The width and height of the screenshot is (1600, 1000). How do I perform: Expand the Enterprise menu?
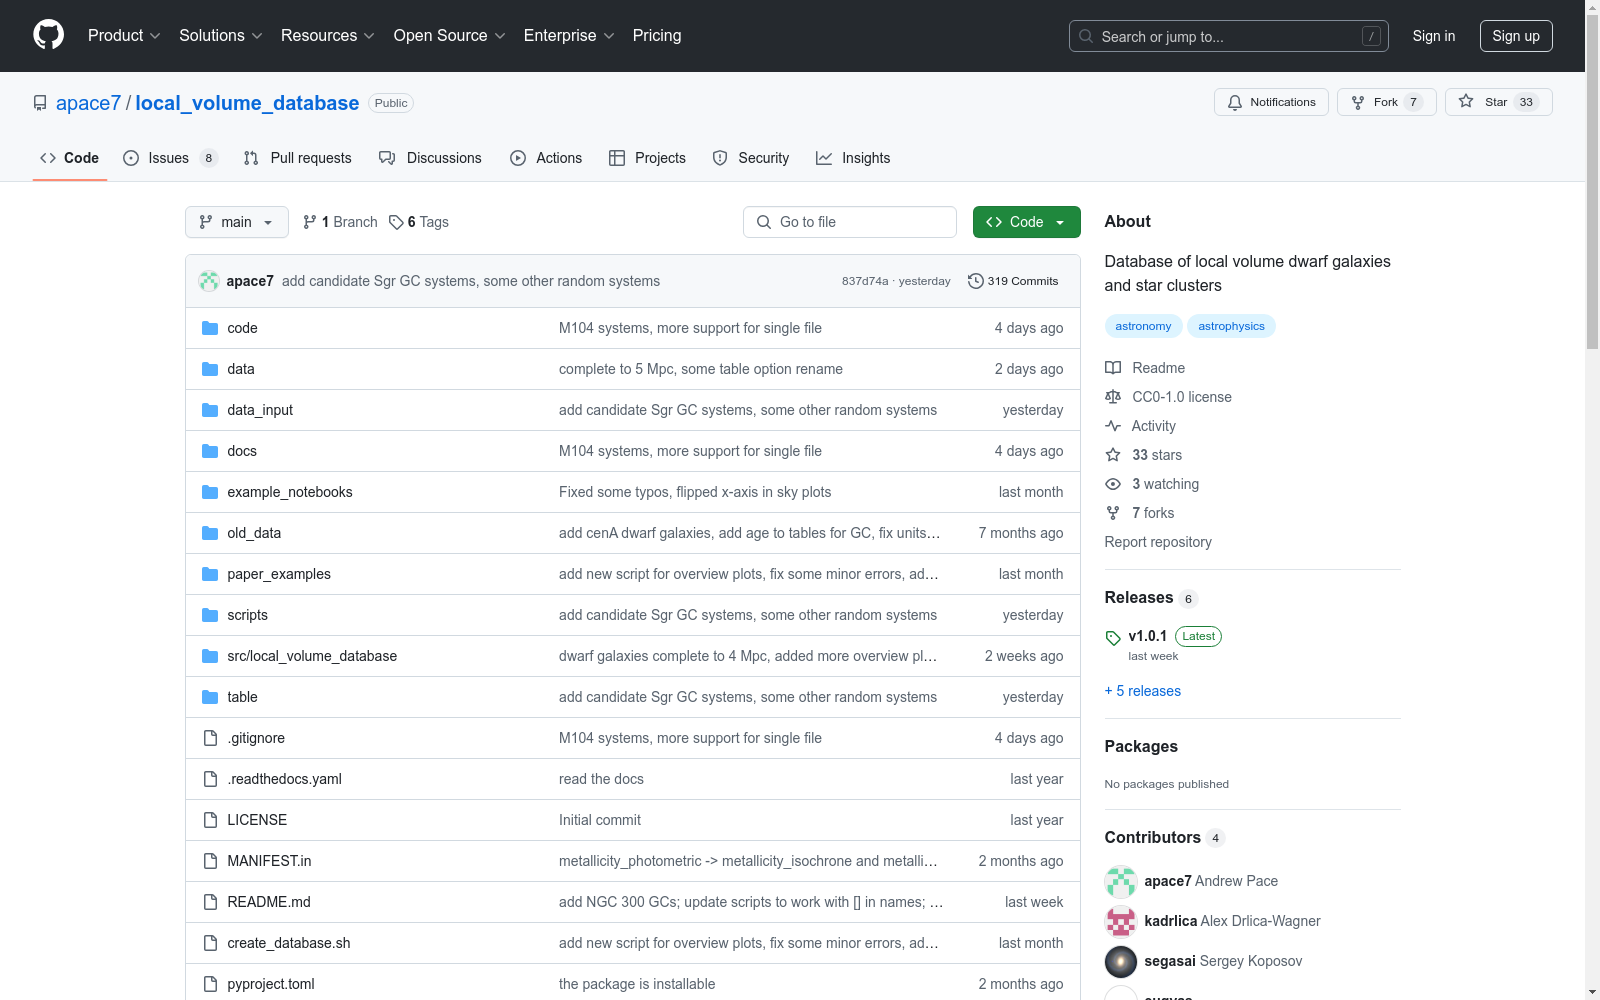(569, 36)
